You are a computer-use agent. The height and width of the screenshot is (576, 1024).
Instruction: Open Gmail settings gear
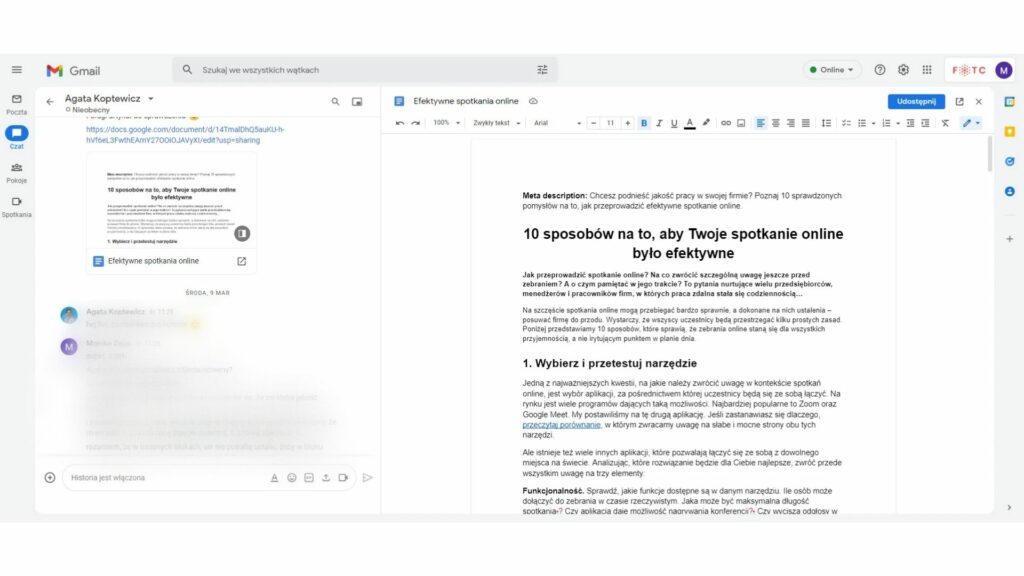[x=903, y=70]
